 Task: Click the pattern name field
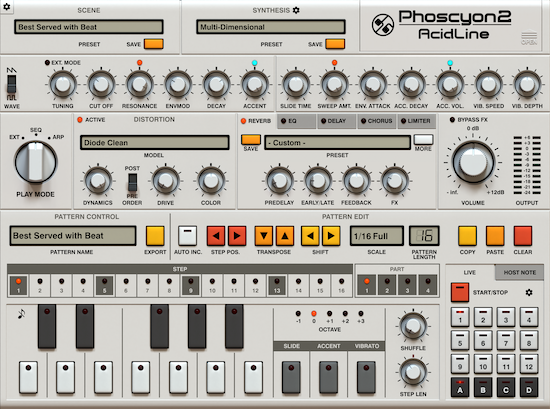tap(73, 236)
